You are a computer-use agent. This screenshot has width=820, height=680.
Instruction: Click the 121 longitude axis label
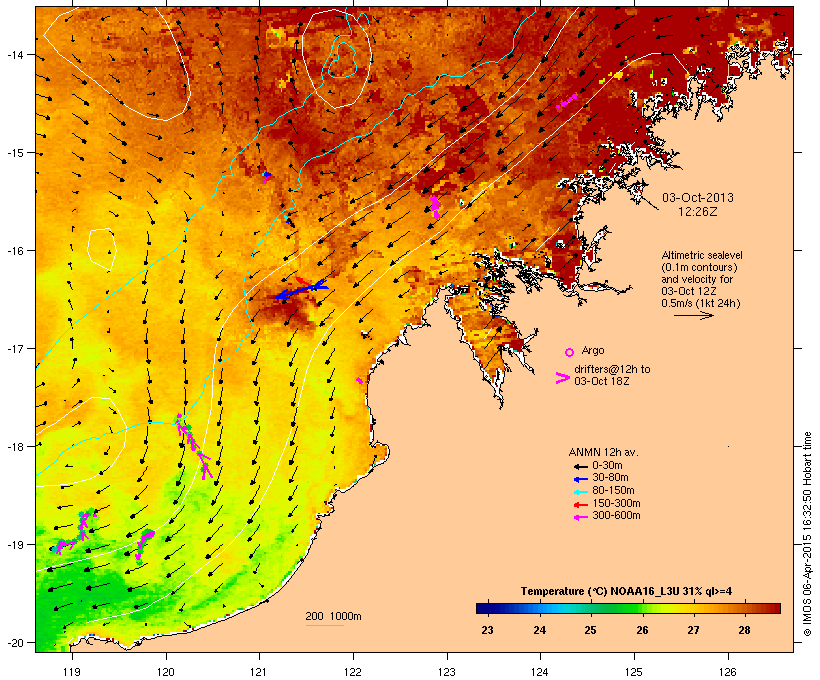tap(259, 672)
